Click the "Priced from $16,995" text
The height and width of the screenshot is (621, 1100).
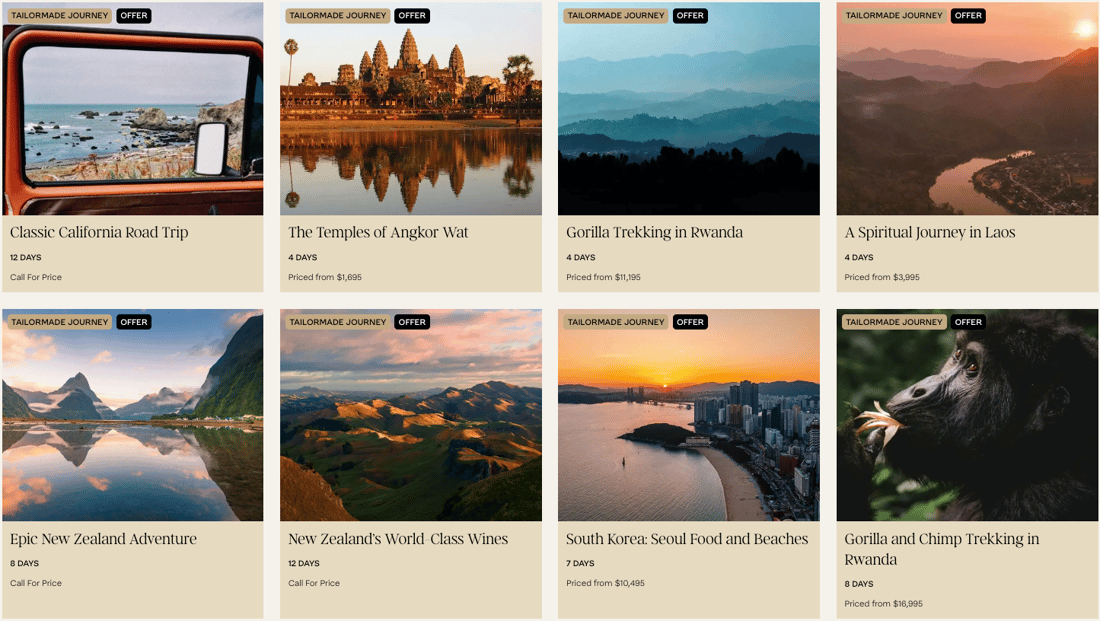[x=883, y=603]
